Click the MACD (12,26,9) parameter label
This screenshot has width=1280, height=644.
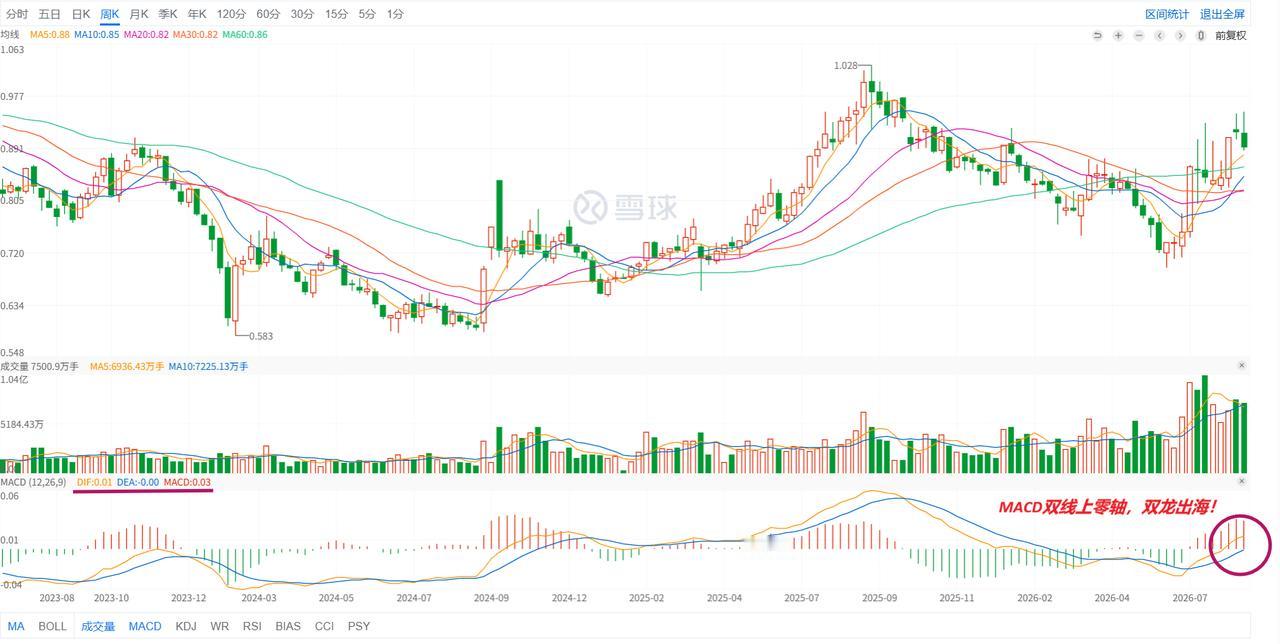point(33,483)
